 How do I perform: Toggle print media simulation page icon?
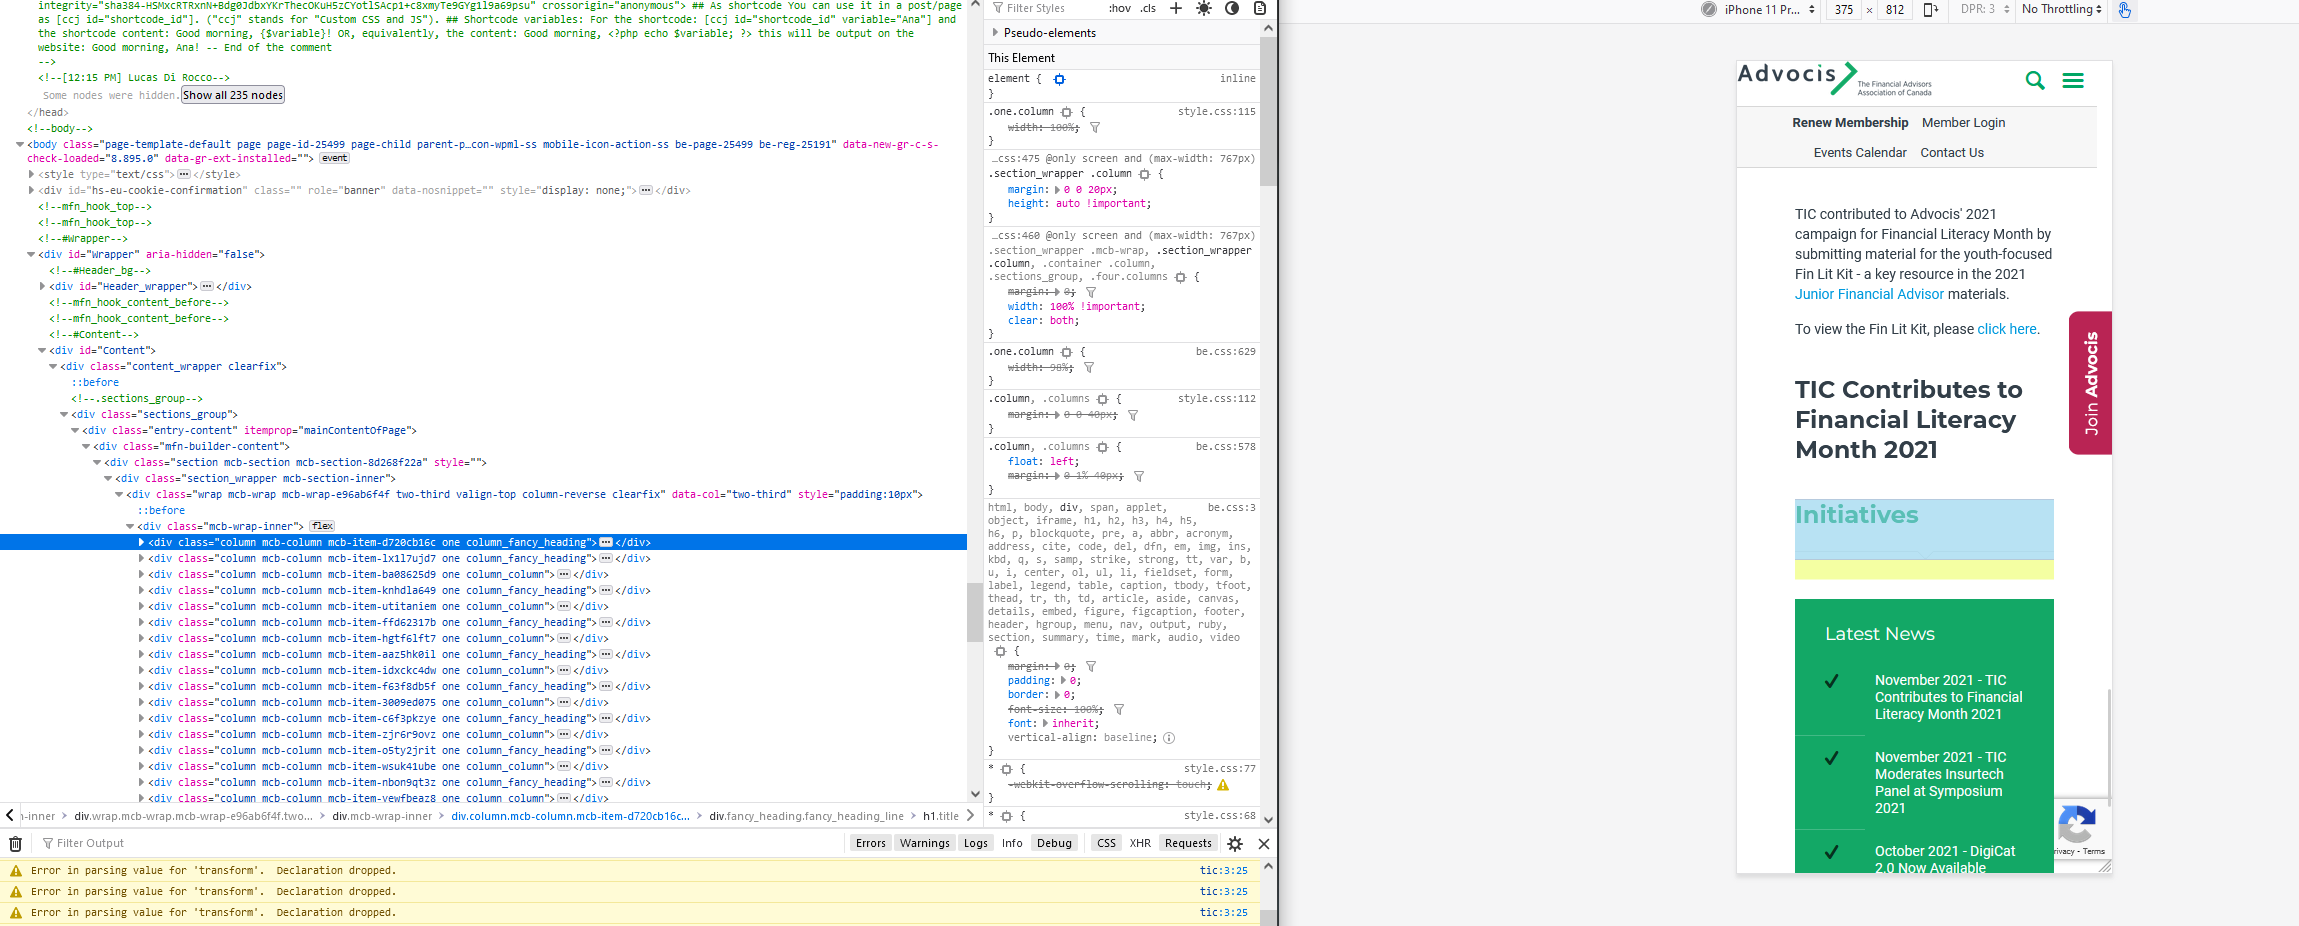point(1260,8)
